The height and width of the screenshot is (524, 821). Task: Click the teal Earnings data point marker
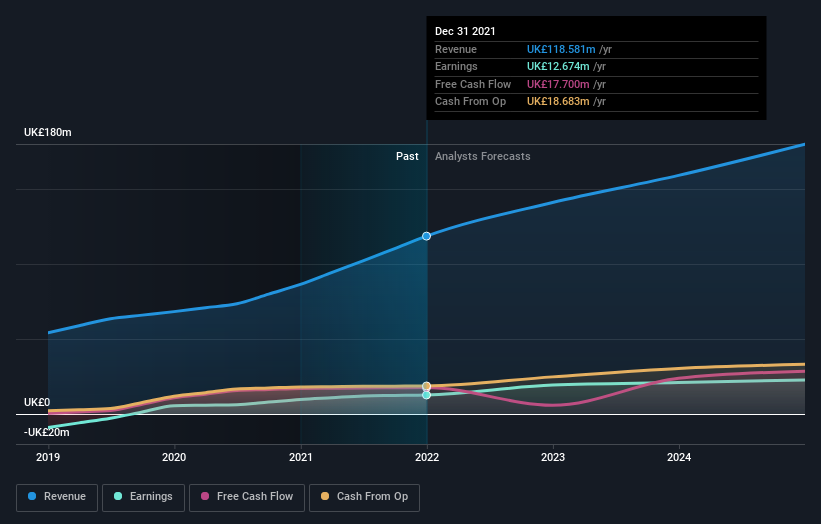(427, 395)
